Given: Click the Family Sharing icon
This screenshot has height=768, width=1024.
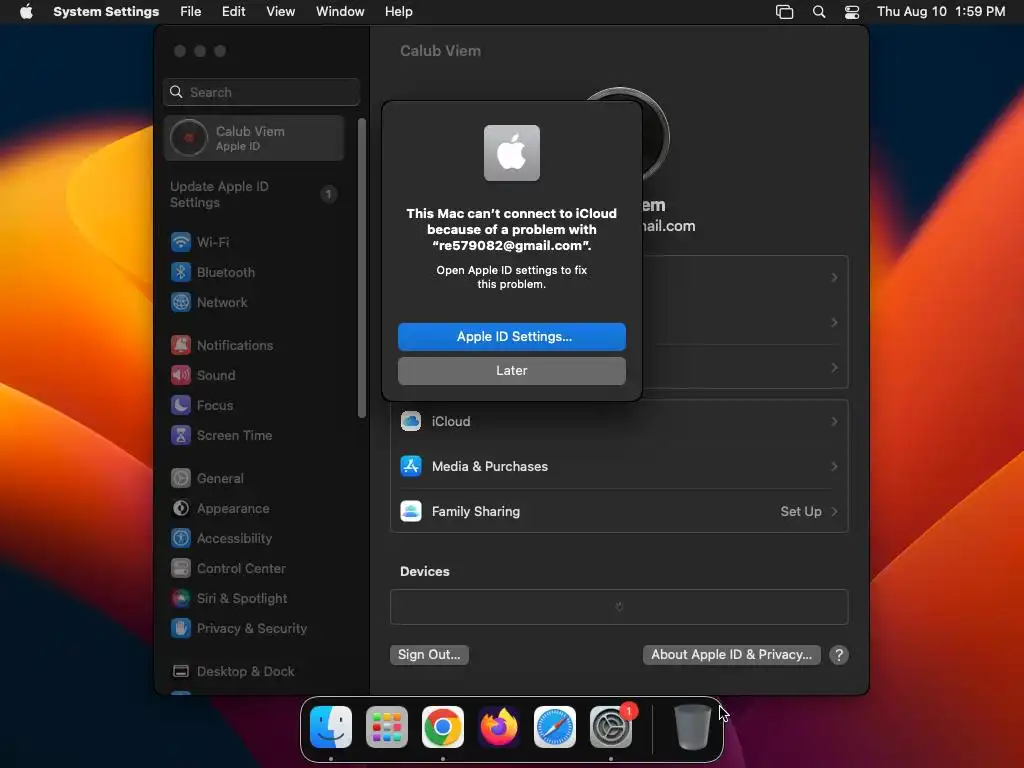Looking at the screenshot, I should point(411,511).
